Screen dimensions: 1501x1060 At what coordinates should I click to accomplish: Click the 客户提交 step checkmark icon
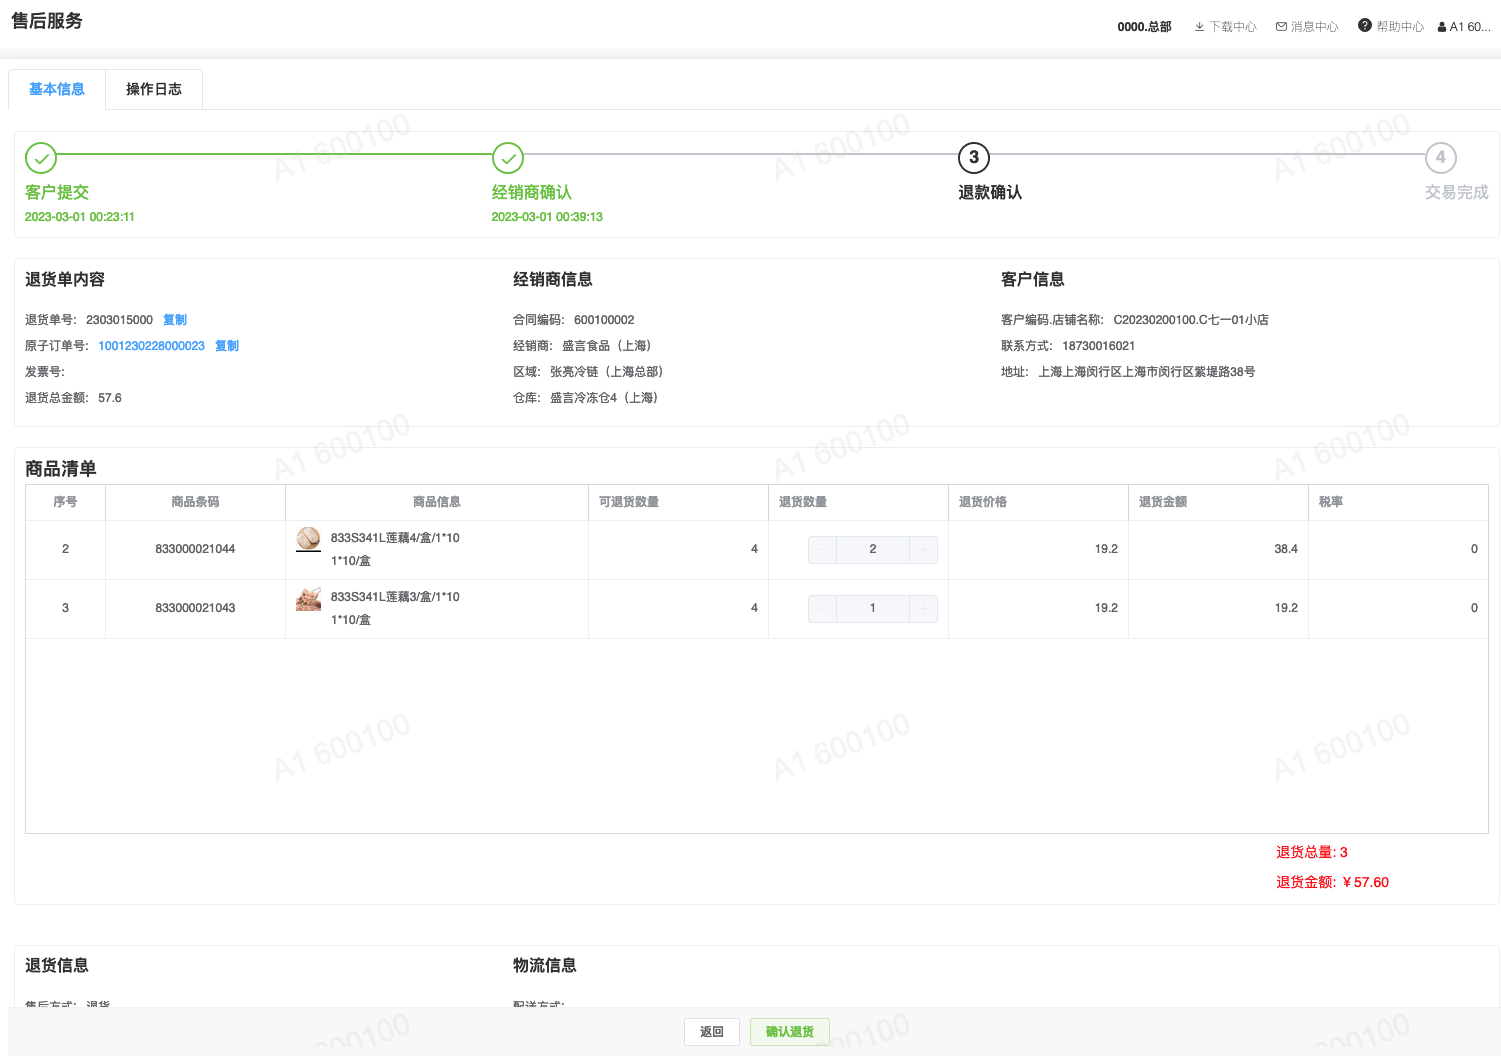click(41, 158)
